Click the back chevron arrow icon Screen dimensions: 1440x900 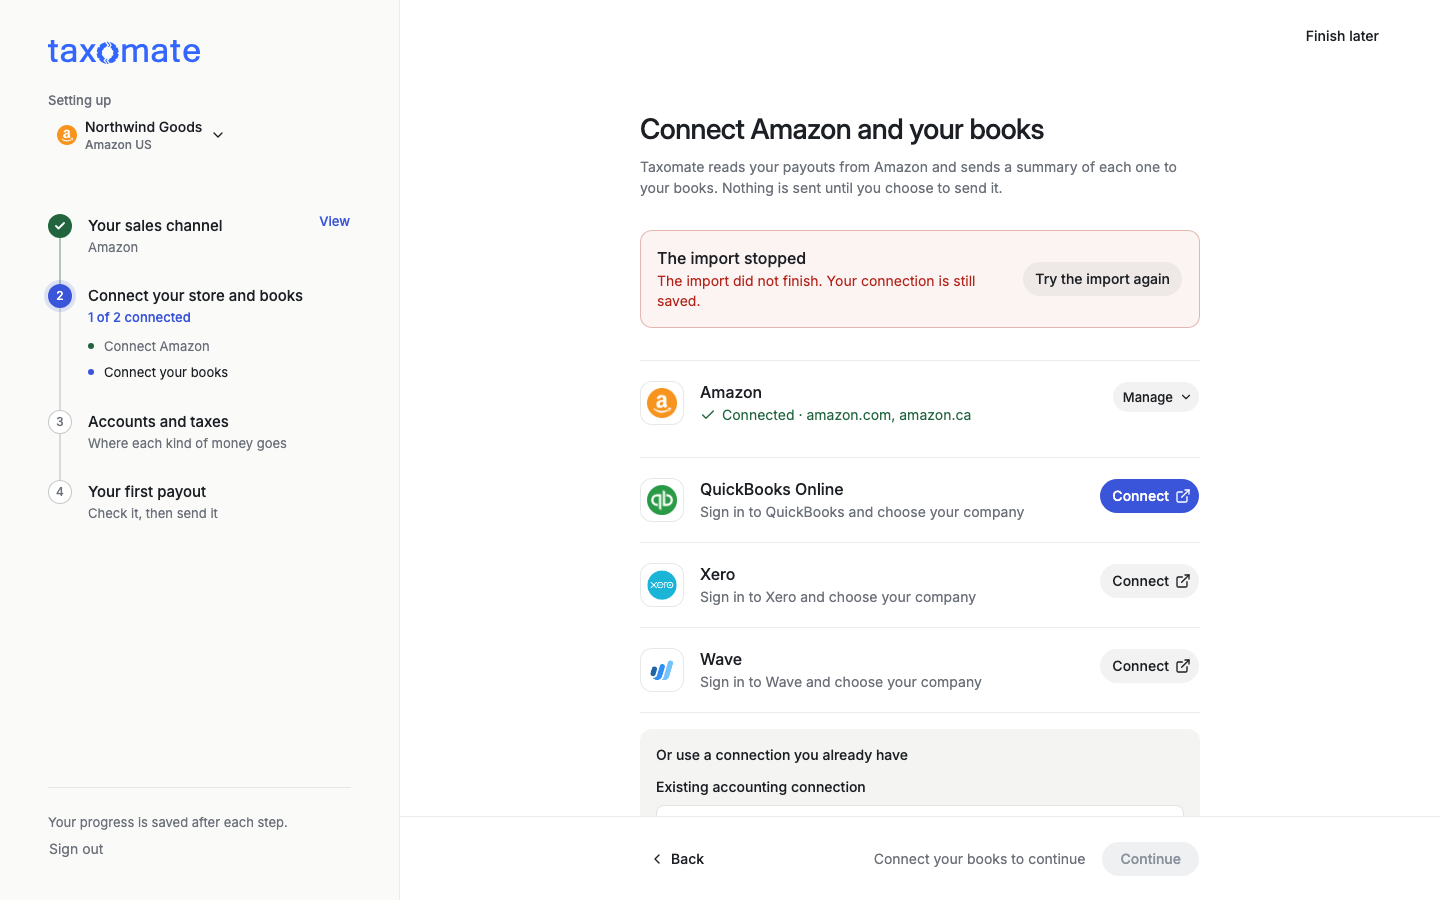(x=657, y=859)
